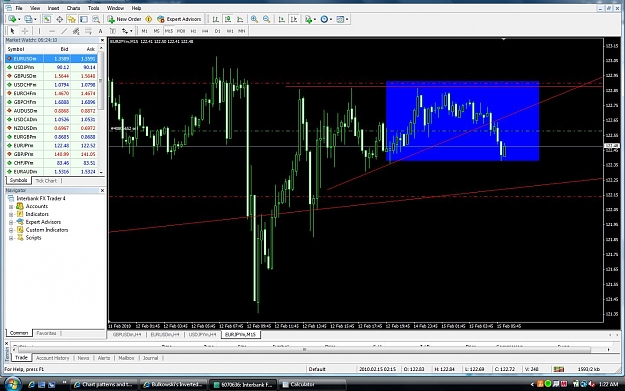The height and width of the screenshot is (391, 625).
Task: Select the text label tool
Action: click(113, 31)
